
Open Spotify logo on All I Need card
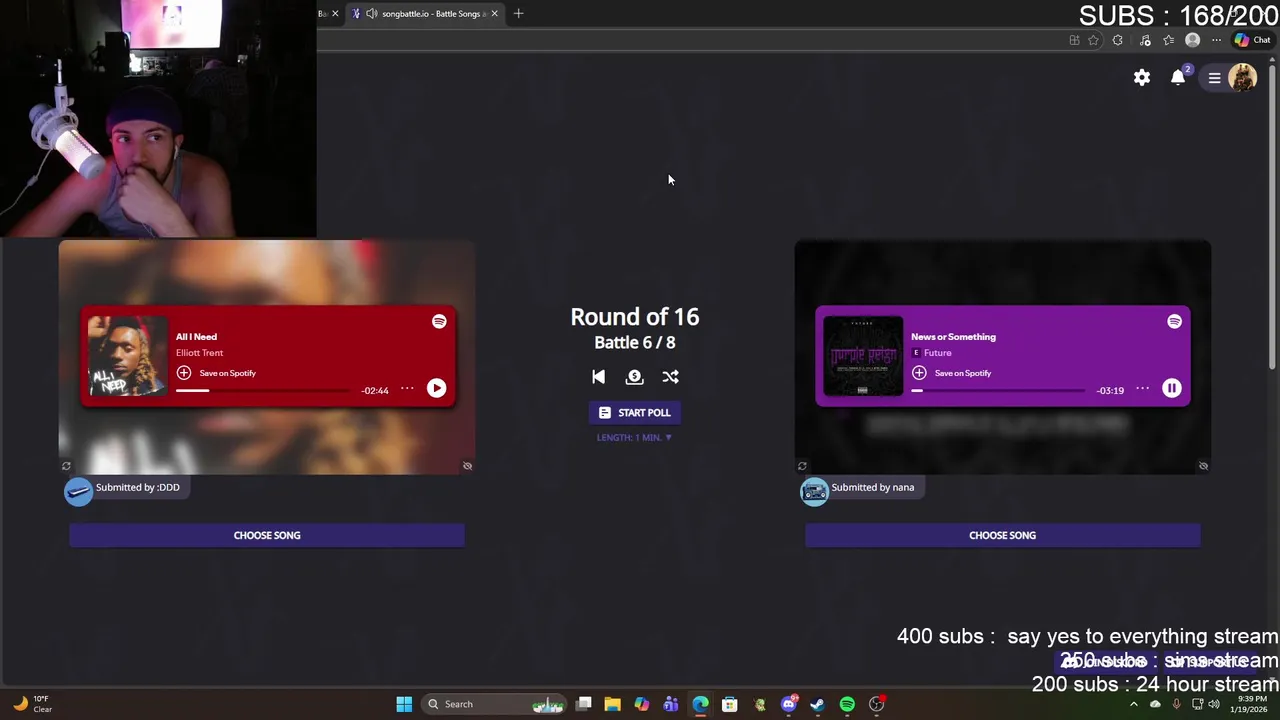click(439, 321)
